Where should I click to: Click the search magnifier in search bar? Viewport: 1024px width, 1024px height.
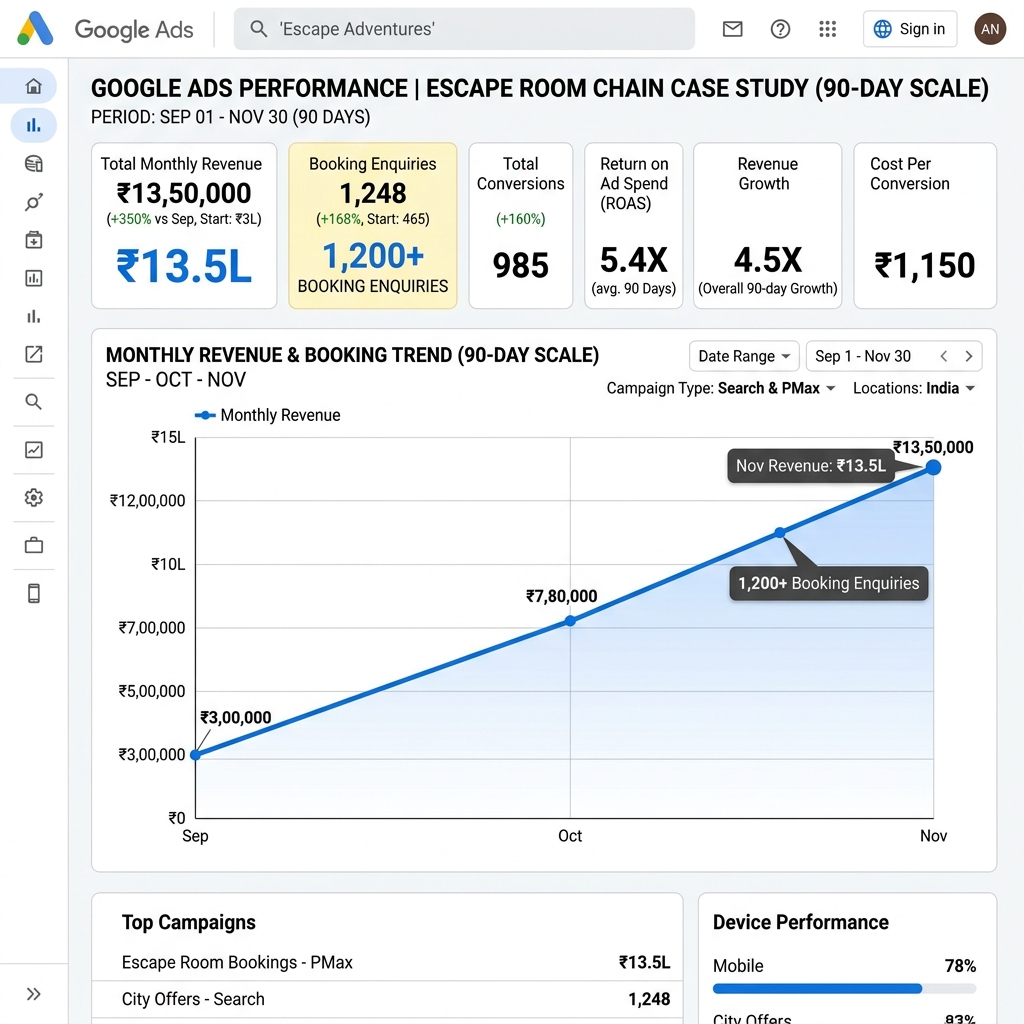pos(259,29)
